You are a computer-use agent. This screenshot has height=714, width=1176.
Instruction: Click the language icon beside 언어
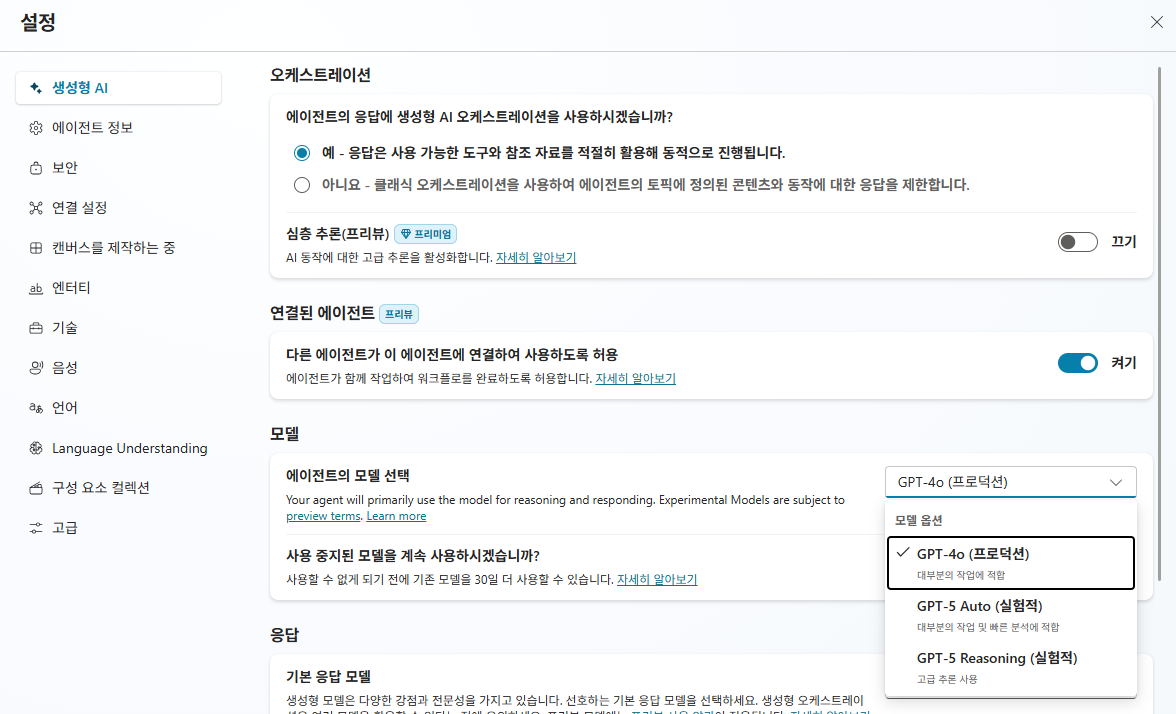click(x=35, y=408)
